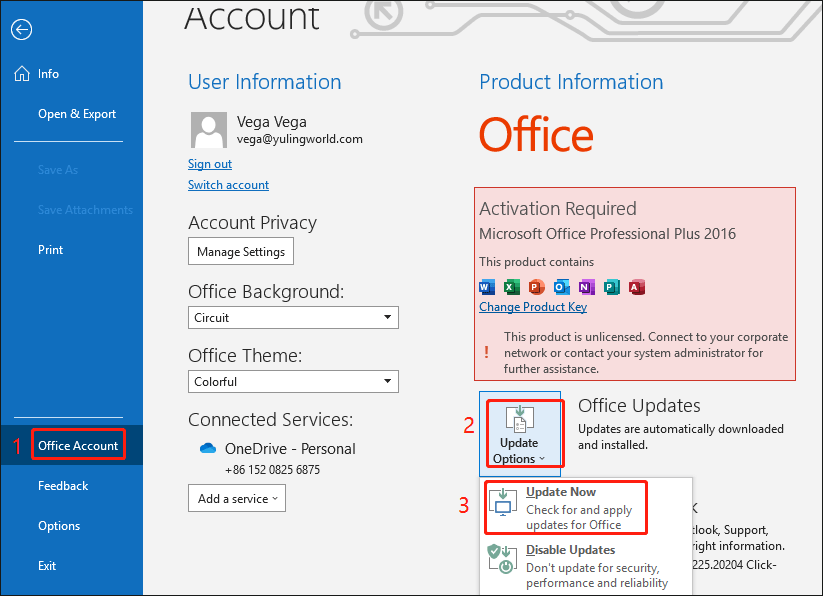Click the Access app icon
This screenshot has width=823, height=596.
[636, 287]
